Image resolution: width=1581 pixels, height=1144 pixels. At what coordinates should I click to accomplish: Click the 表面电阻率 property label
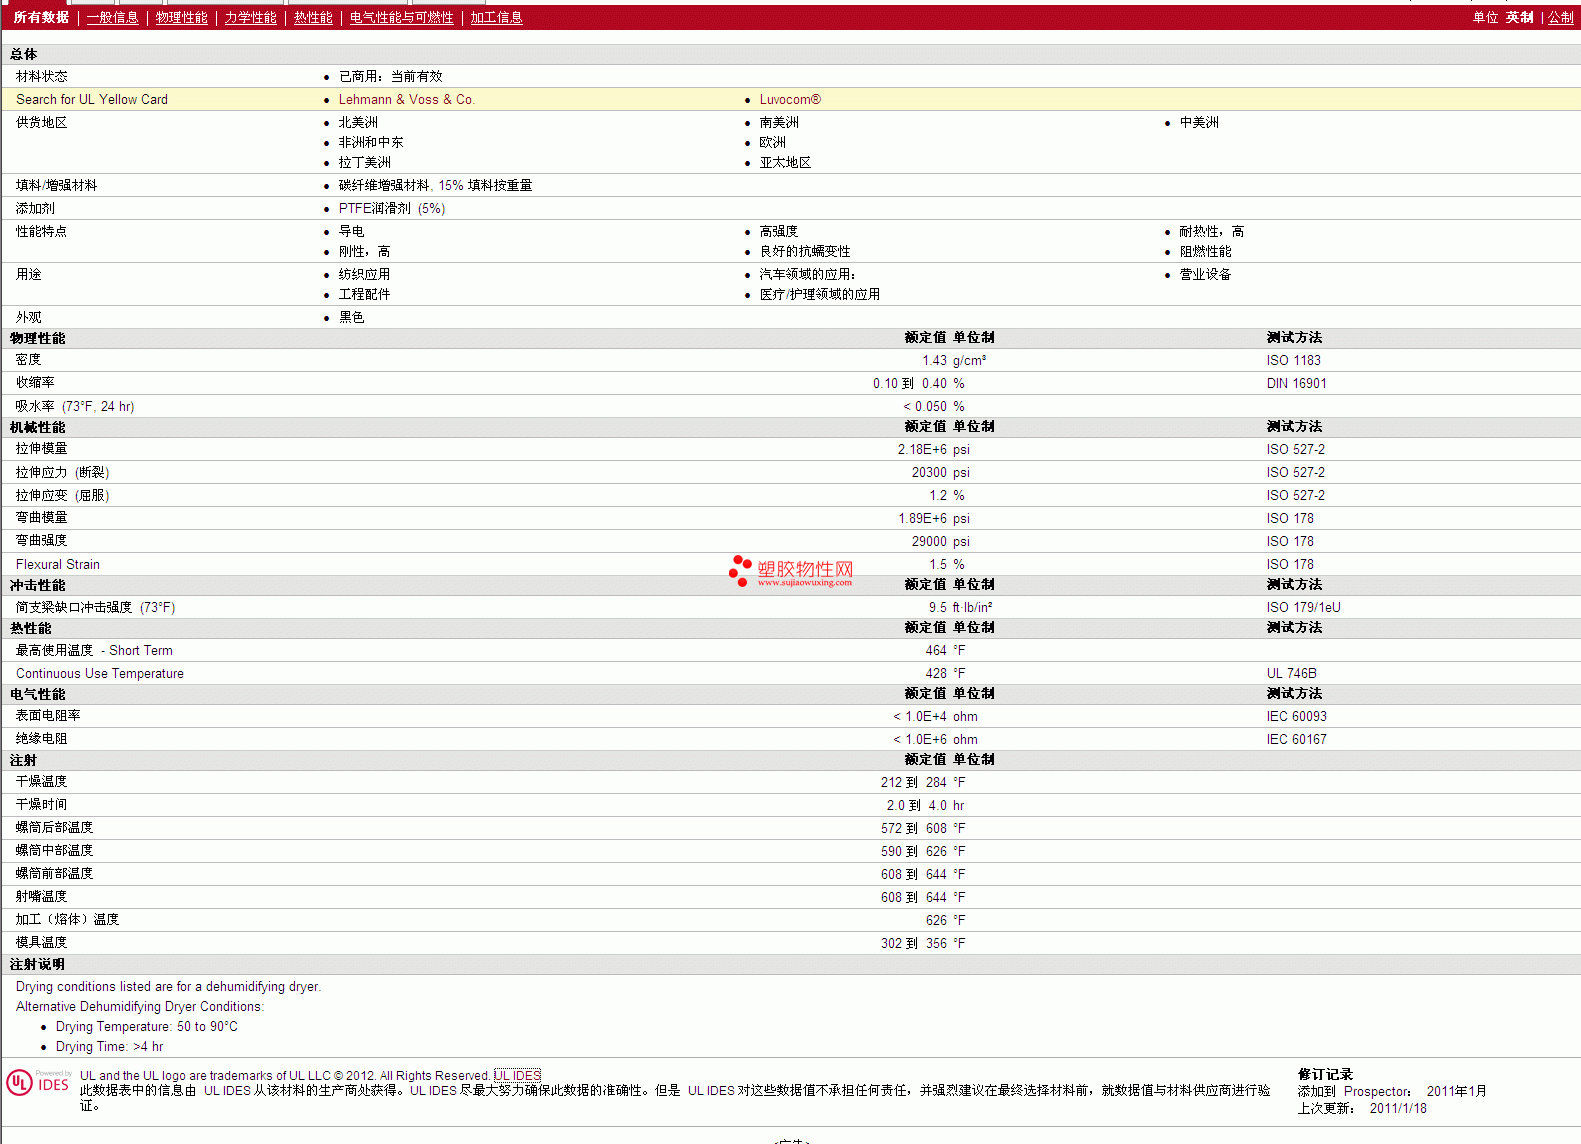click(x=48, y=715)
